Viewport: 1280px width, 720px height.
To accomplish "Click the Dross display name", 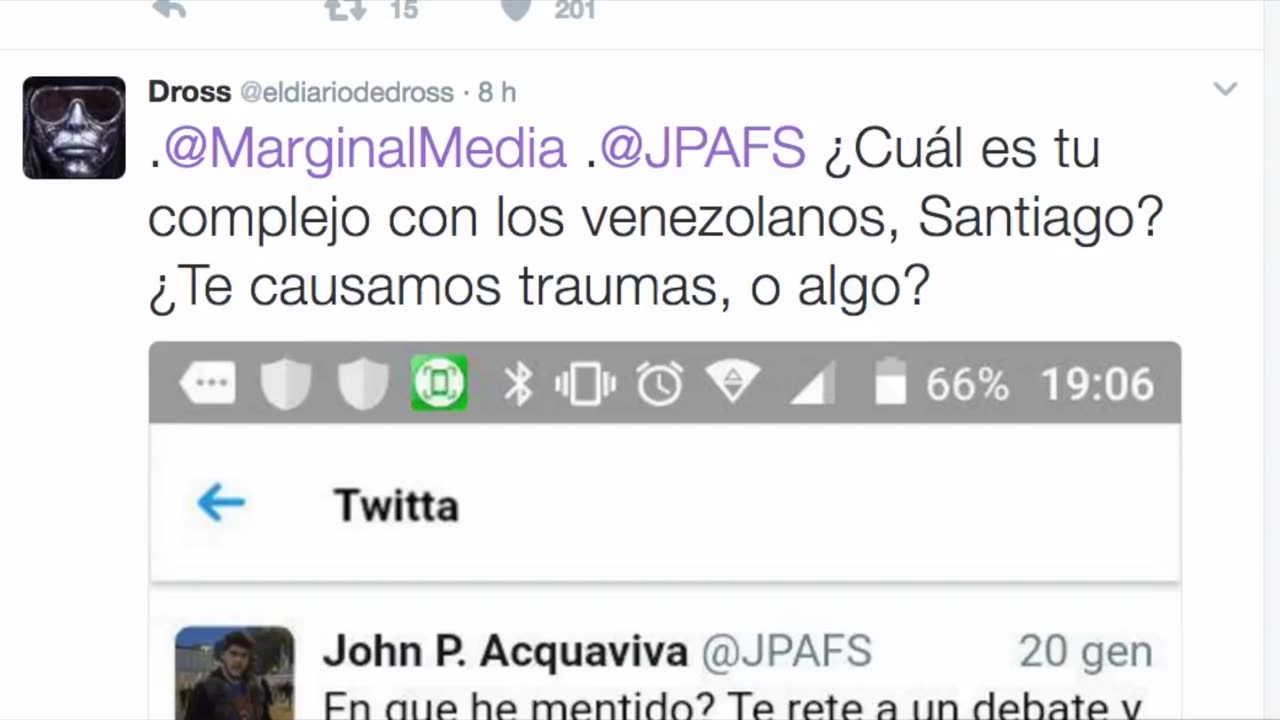I will 189,92.
